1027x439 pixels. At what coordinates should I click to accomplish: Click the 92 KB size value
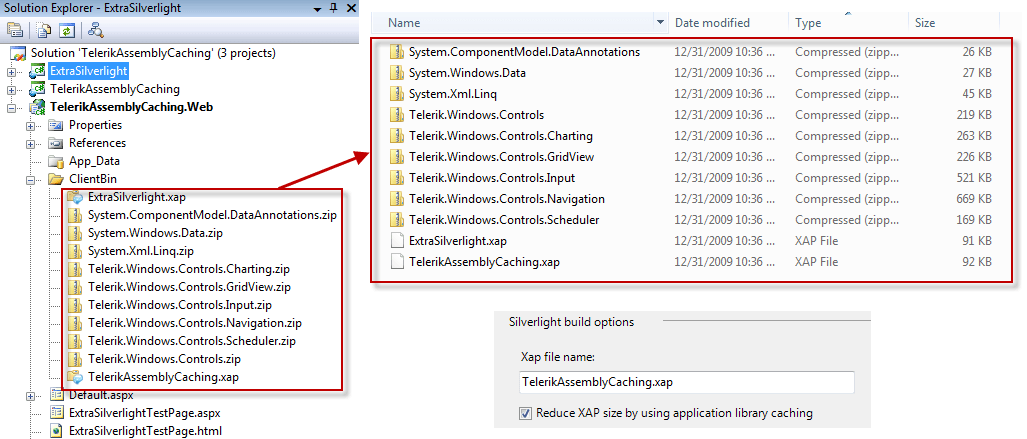coord(975,261)
